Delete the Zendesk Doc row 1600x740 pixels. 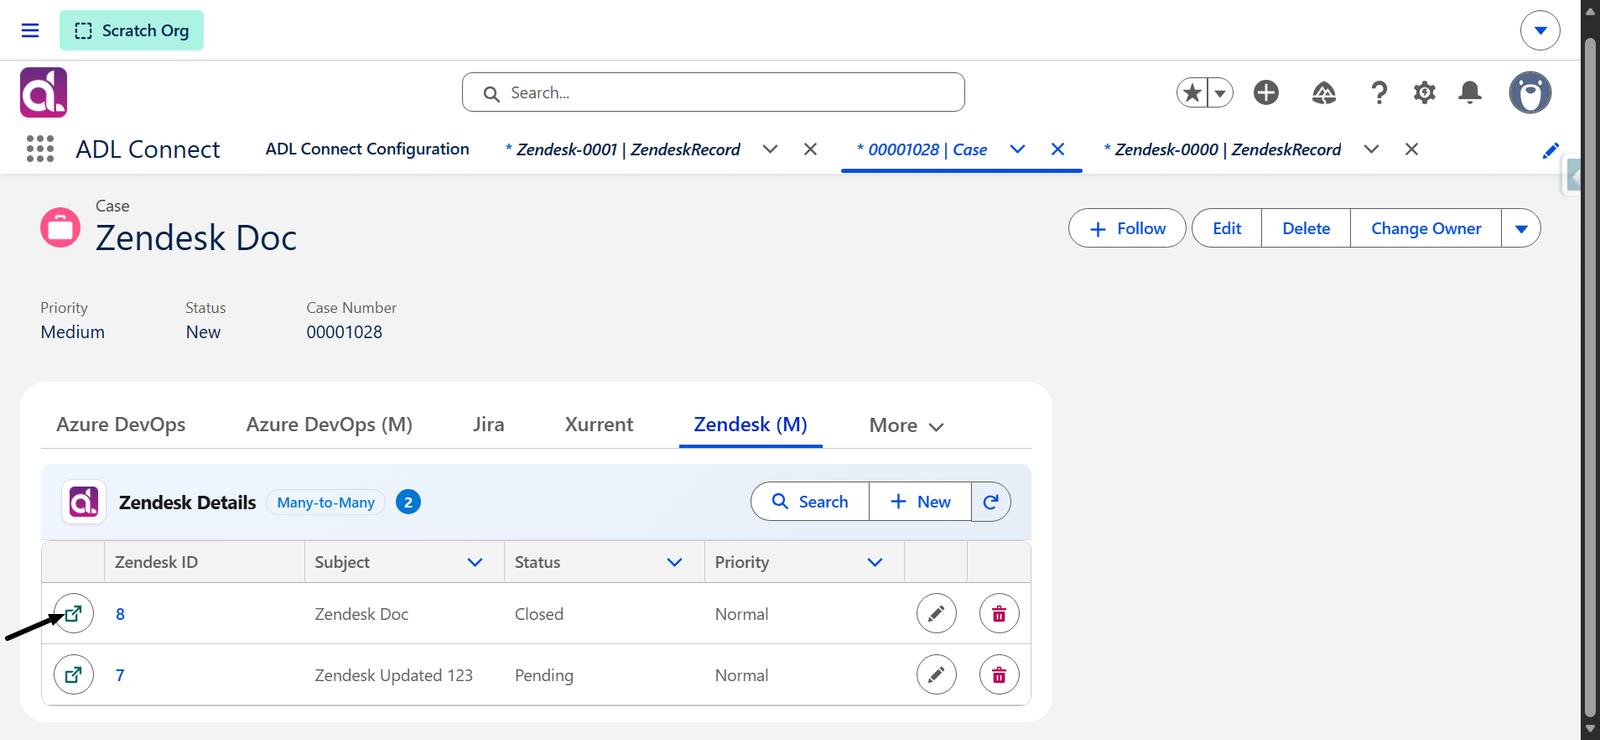coord(999,613)
